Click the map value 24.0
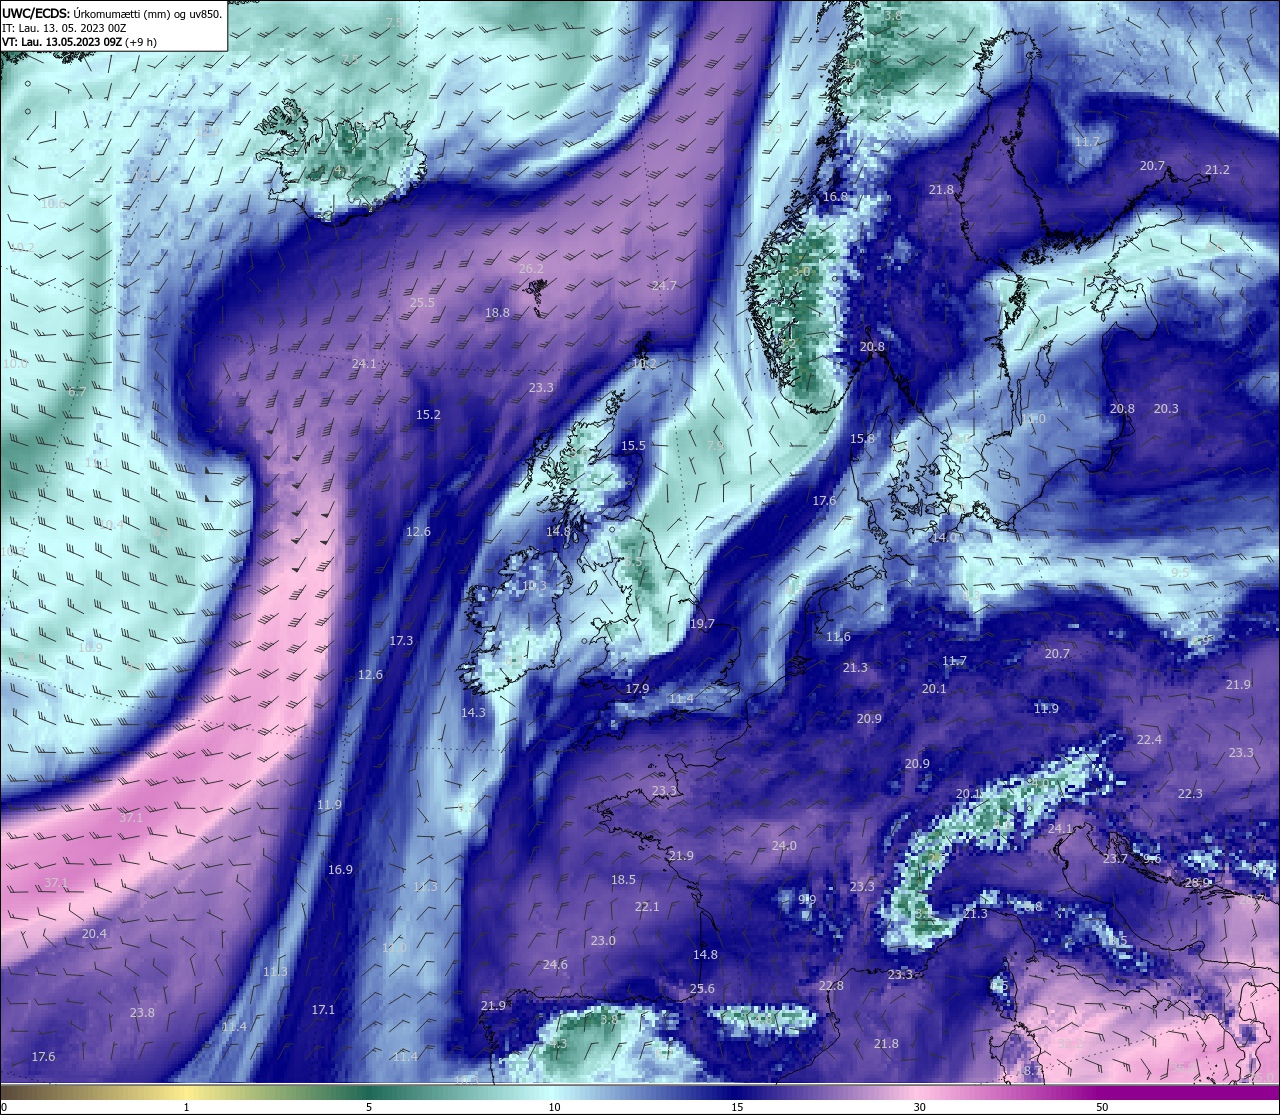The width and height of the screenshot is (1280, 1115). tap(784, 846)
